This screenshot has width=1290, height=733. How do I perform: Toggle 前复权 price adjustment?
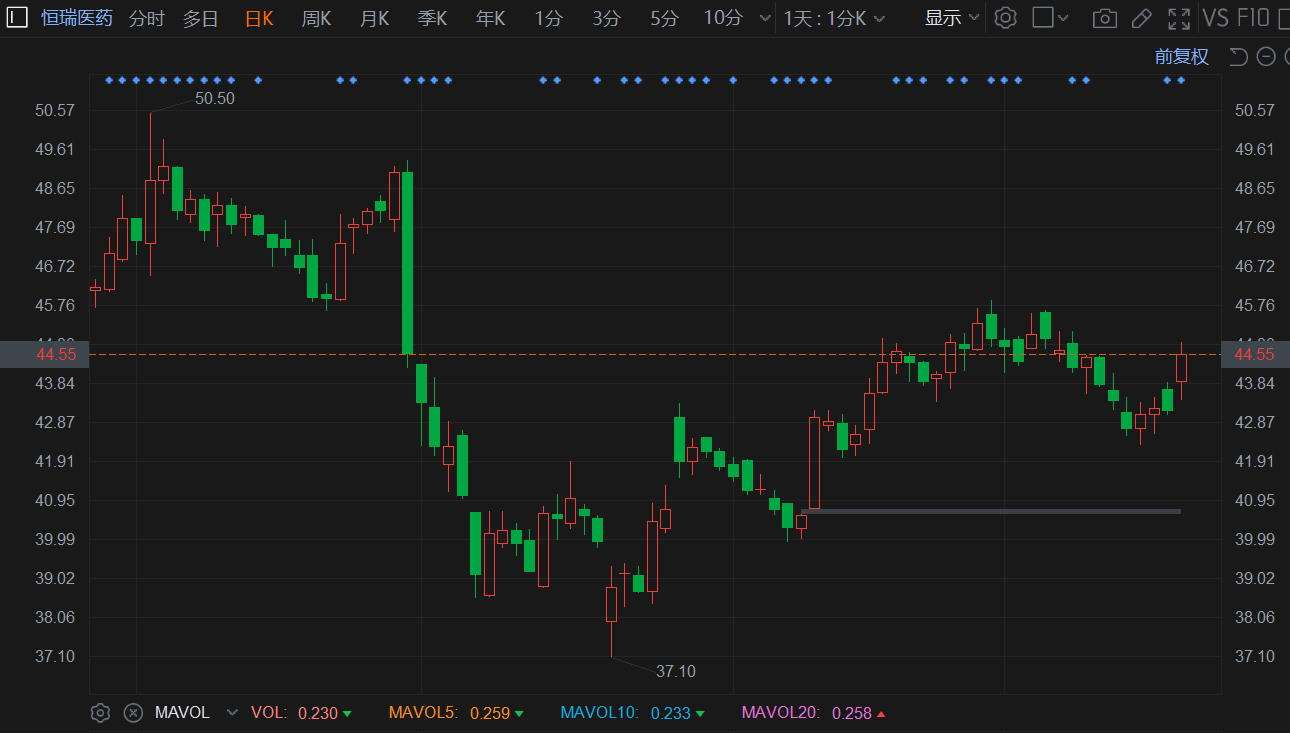pyautogui.click(x=1181, y=57)
